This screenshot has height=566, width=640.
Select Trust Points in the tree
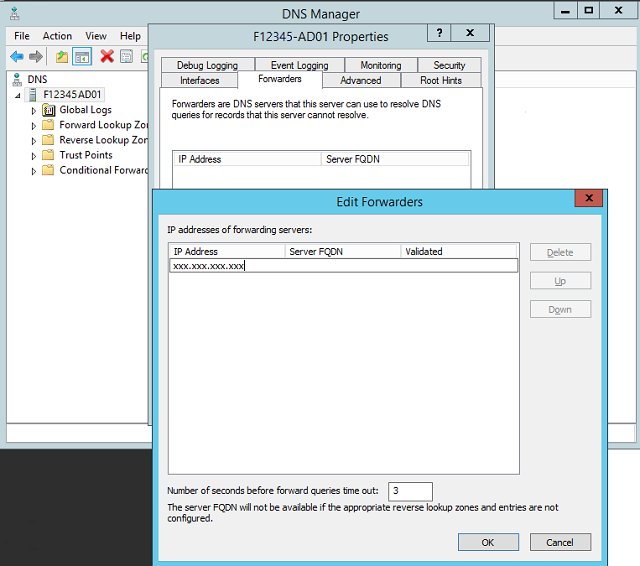pos(86,155)
